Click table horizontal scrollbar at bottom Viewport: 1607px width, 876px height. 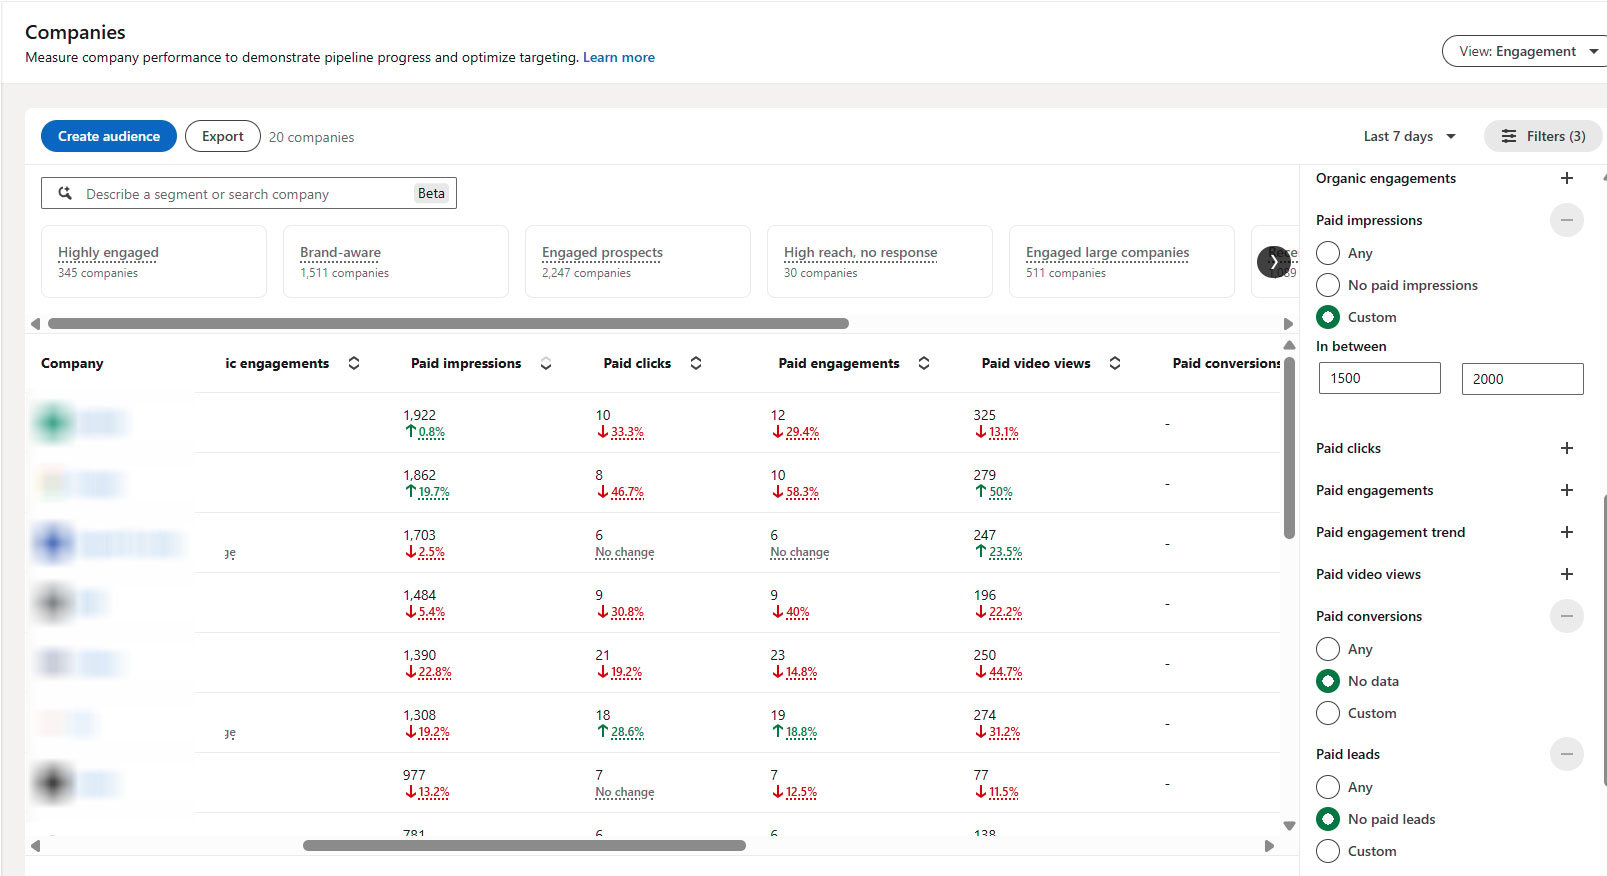524,845
